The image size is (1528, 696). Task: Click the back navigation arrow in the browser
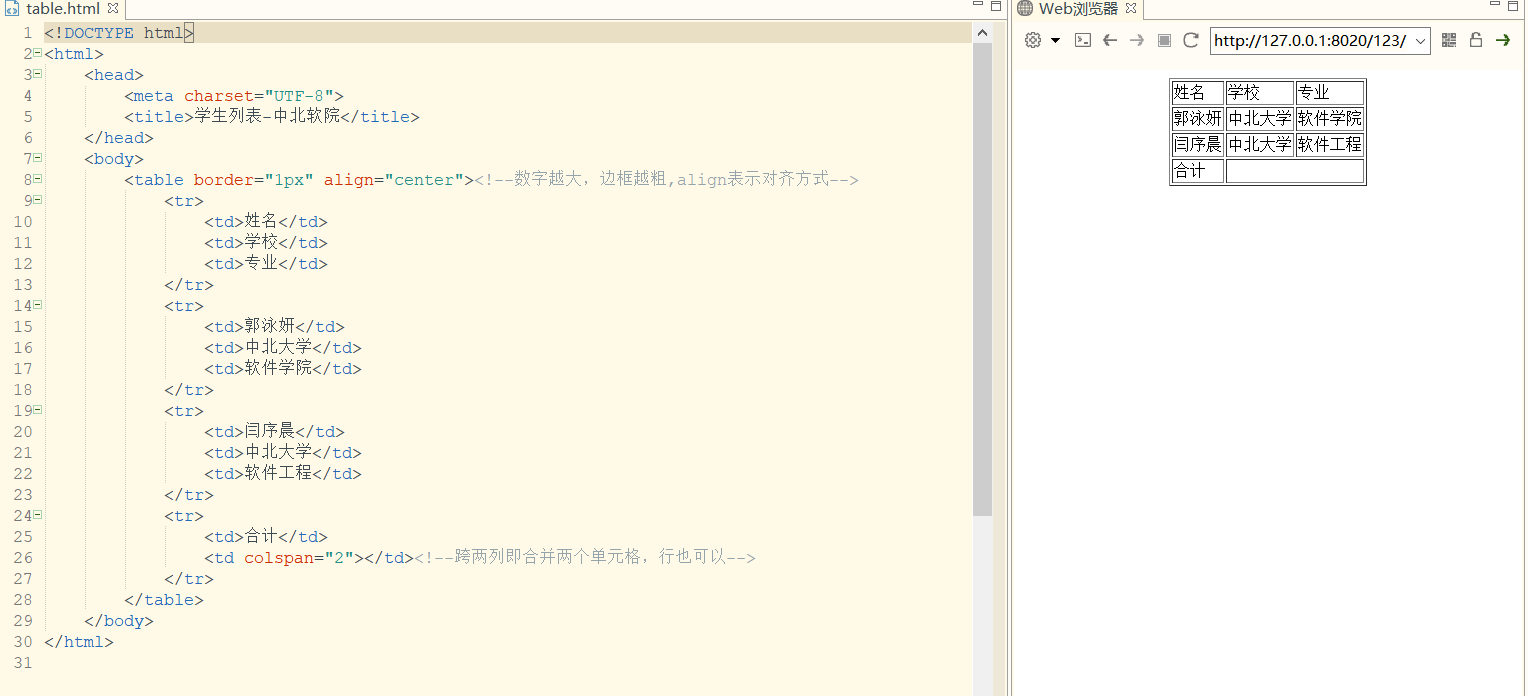pos(1110,40)
